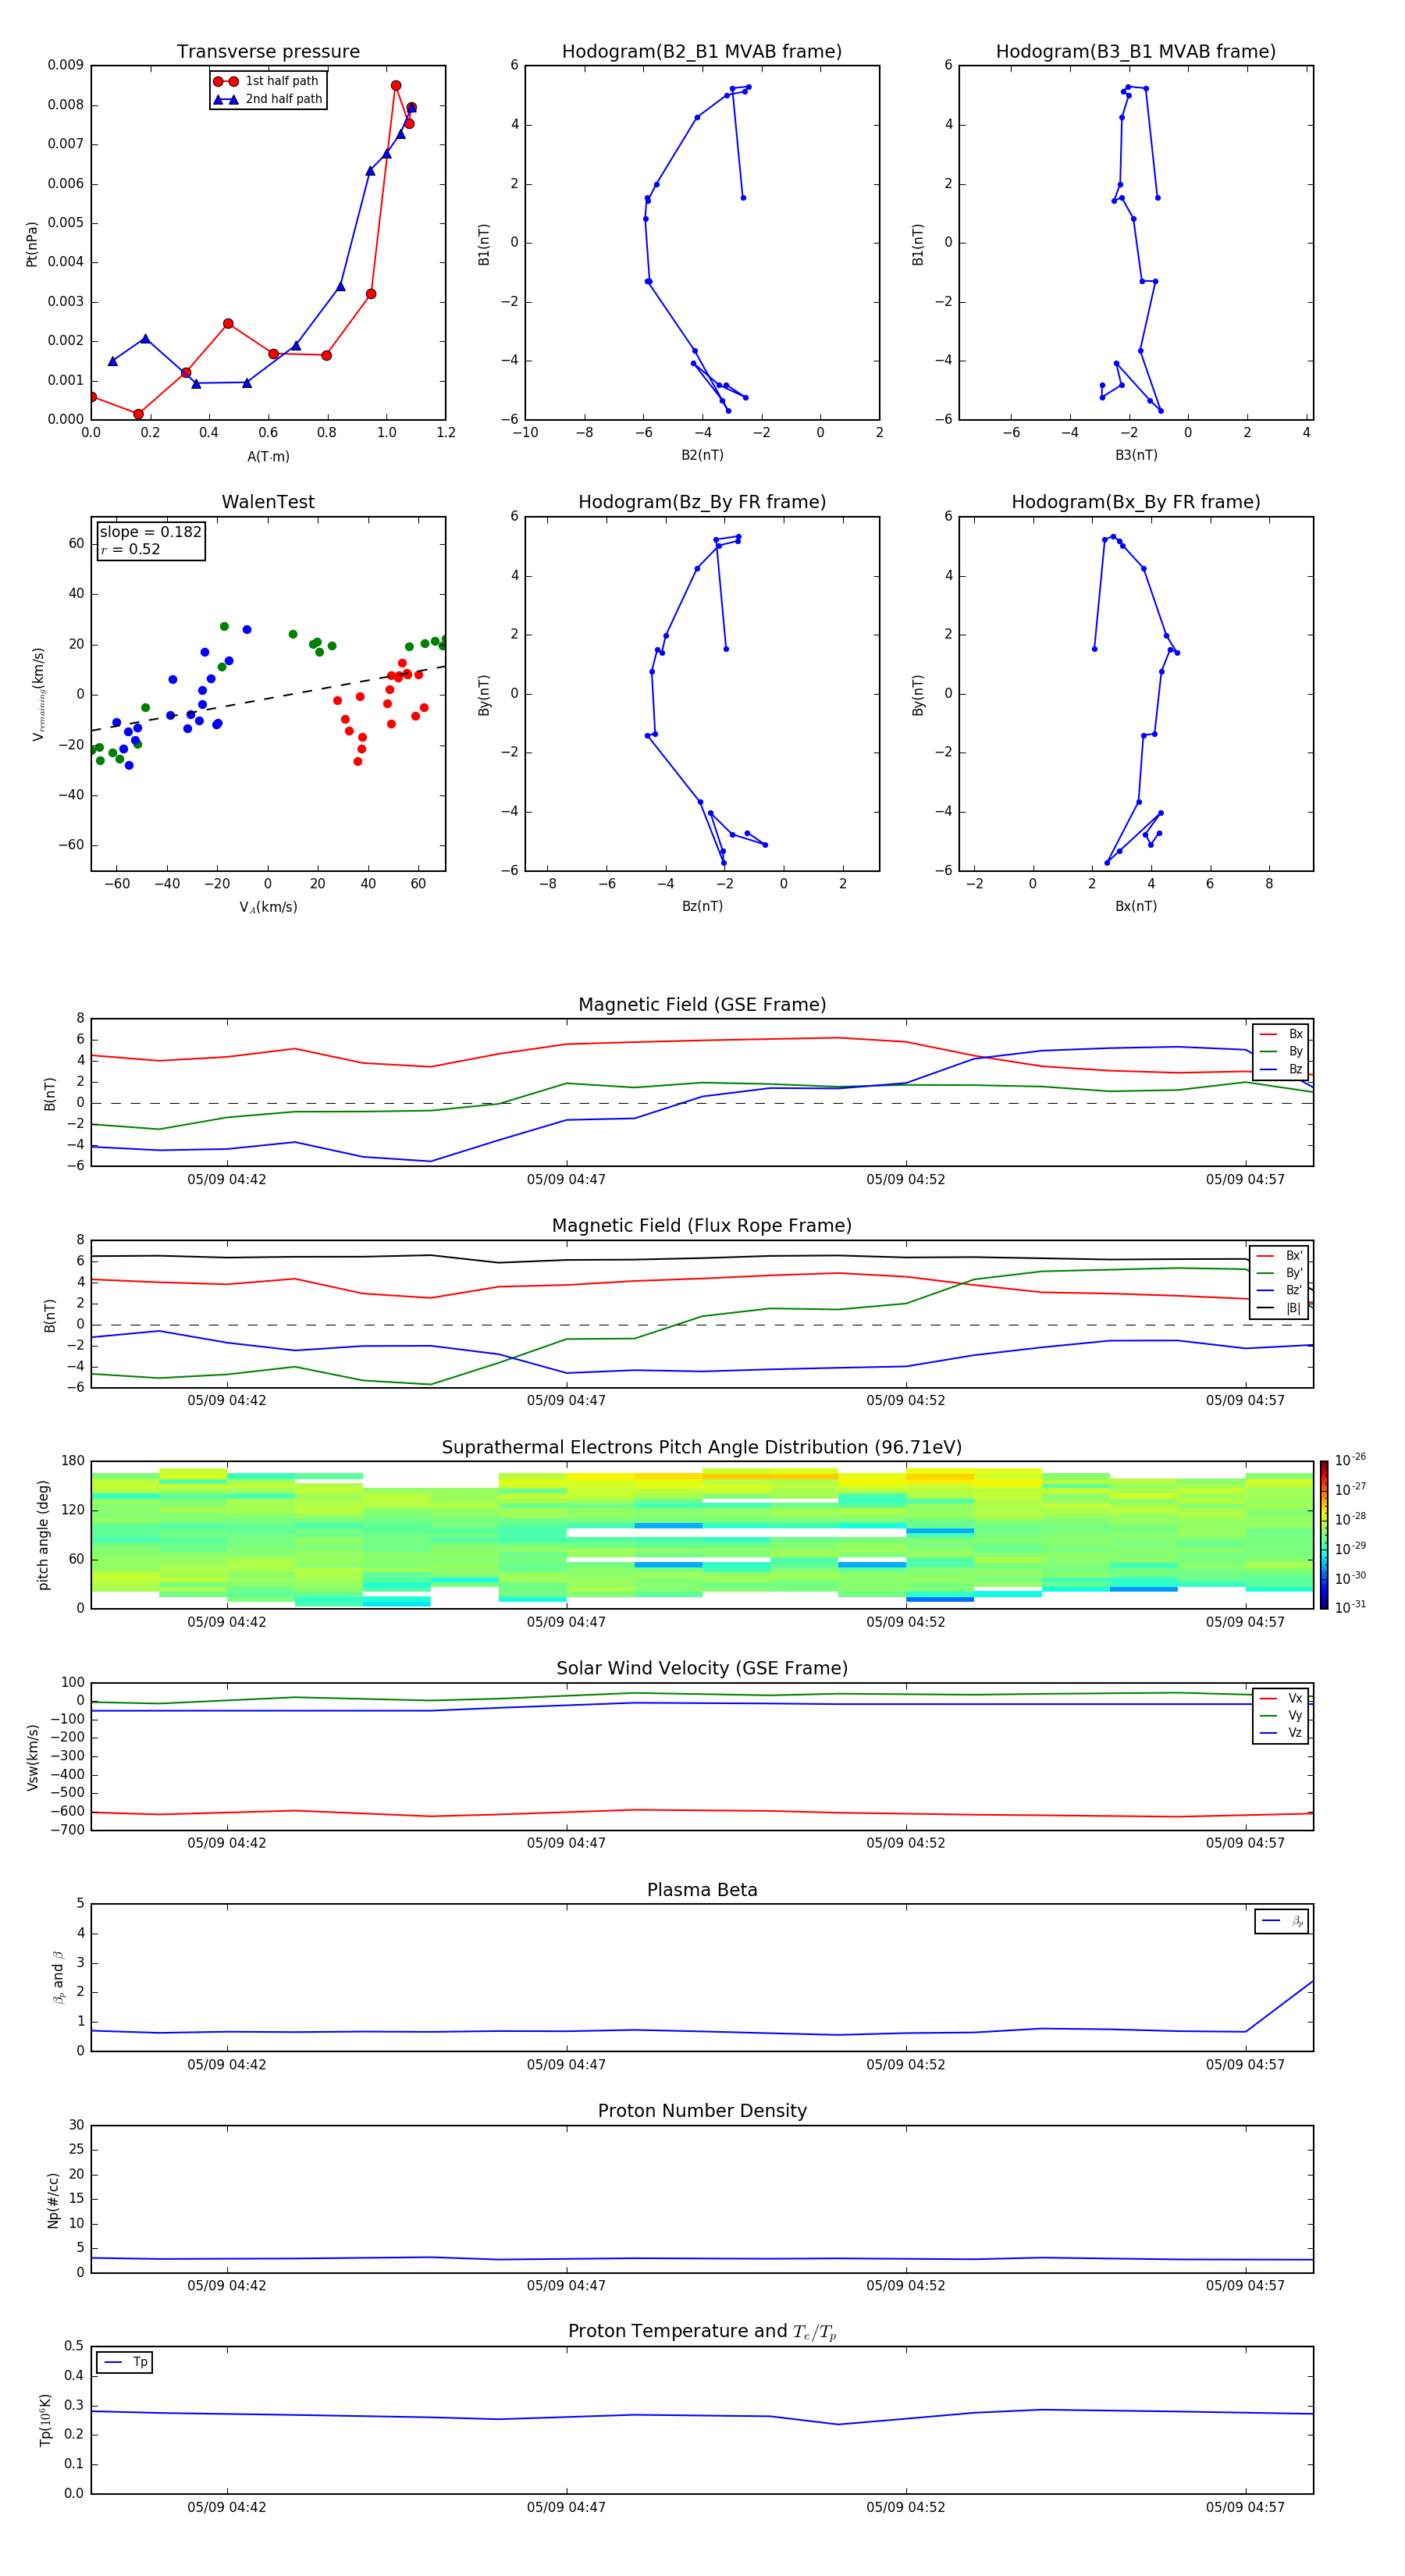Screen dimensions: 1405x2576
Task: Click the 'Hodogram(Bz_By FR frame)' title
Action: click(702, 502)
